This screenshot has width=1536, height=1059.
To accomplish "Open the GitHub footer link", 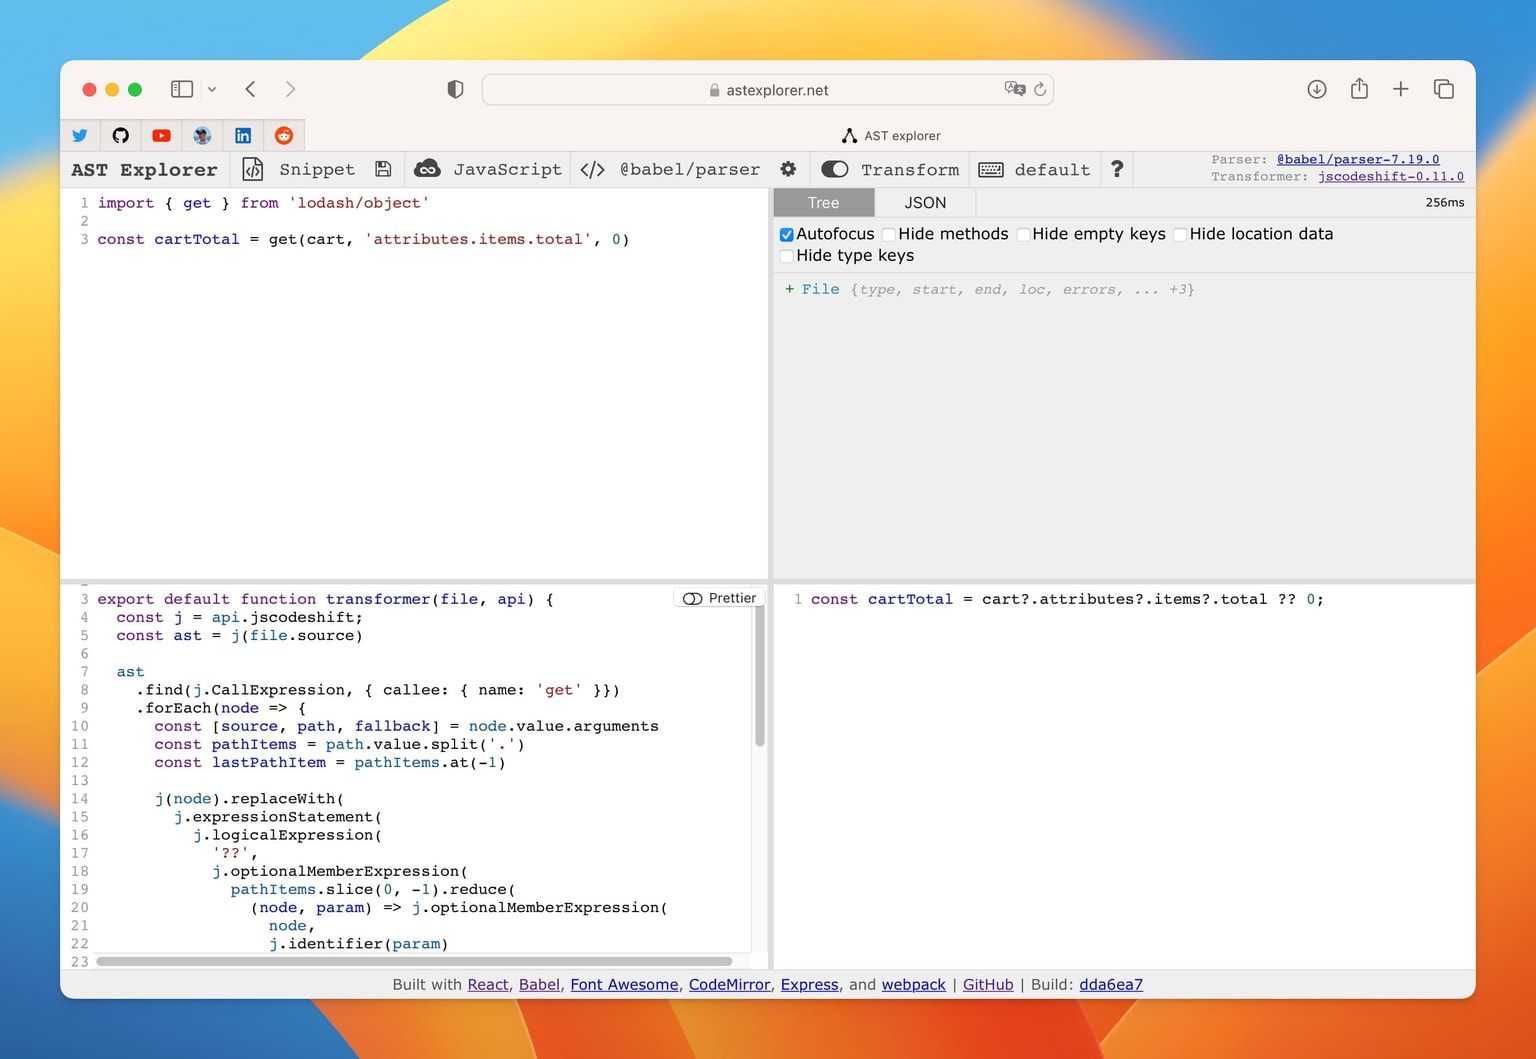I will click(x=988, y=985).
